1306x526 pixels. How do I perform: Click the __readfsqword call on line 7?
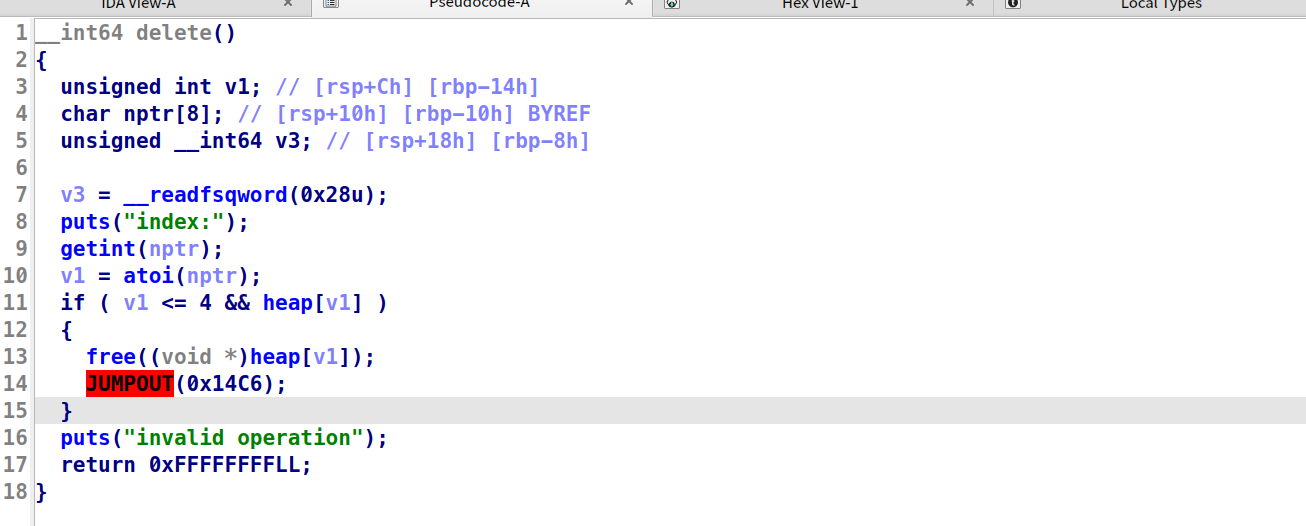click(205, 195)
